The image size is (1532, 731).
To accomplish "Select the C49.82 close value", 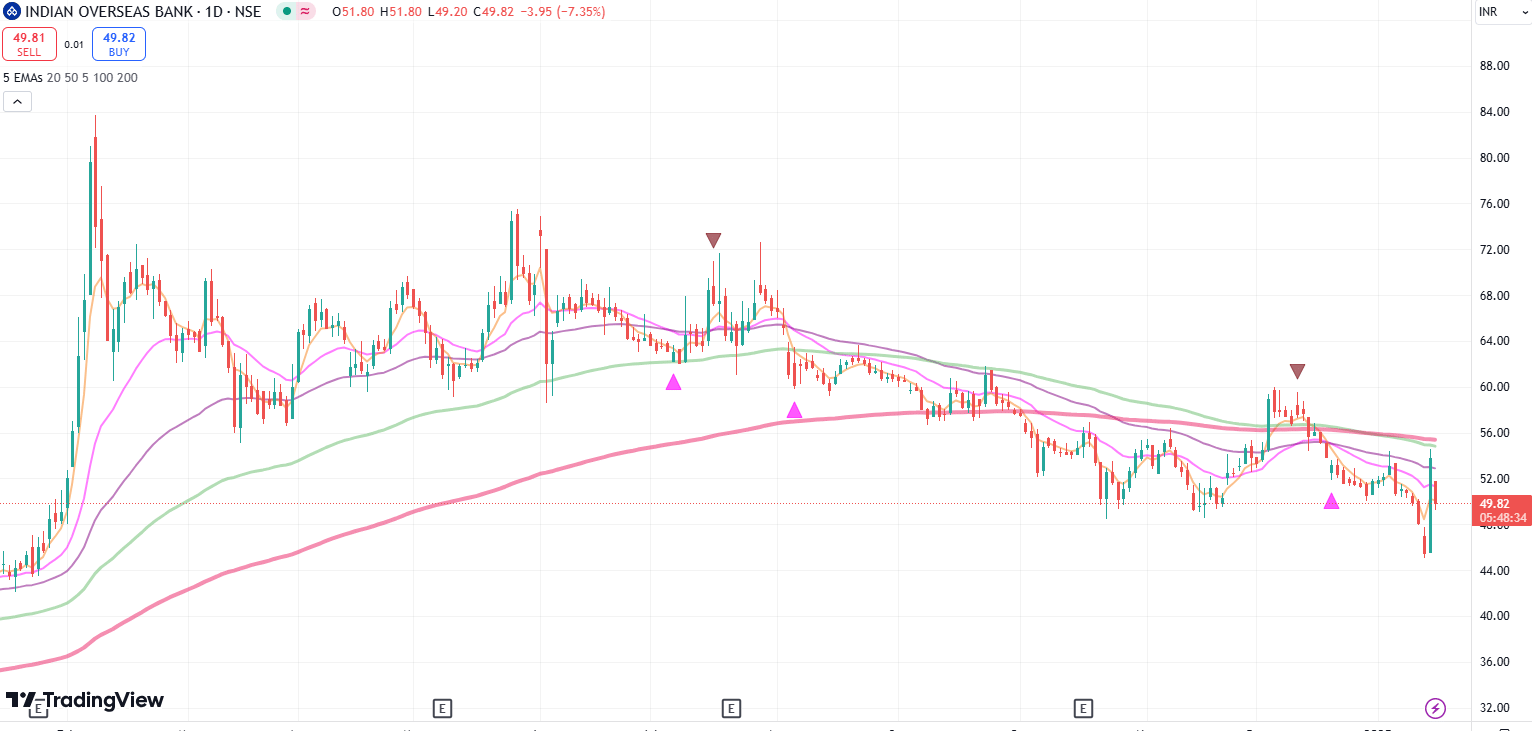I will (x=493, y=12).
